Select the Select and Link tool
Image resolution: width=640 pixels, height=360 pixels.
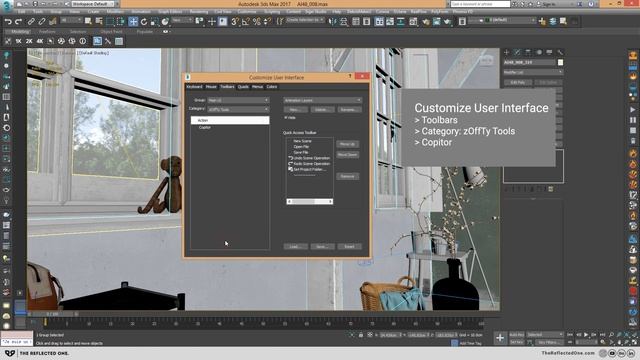coord(31,21)
